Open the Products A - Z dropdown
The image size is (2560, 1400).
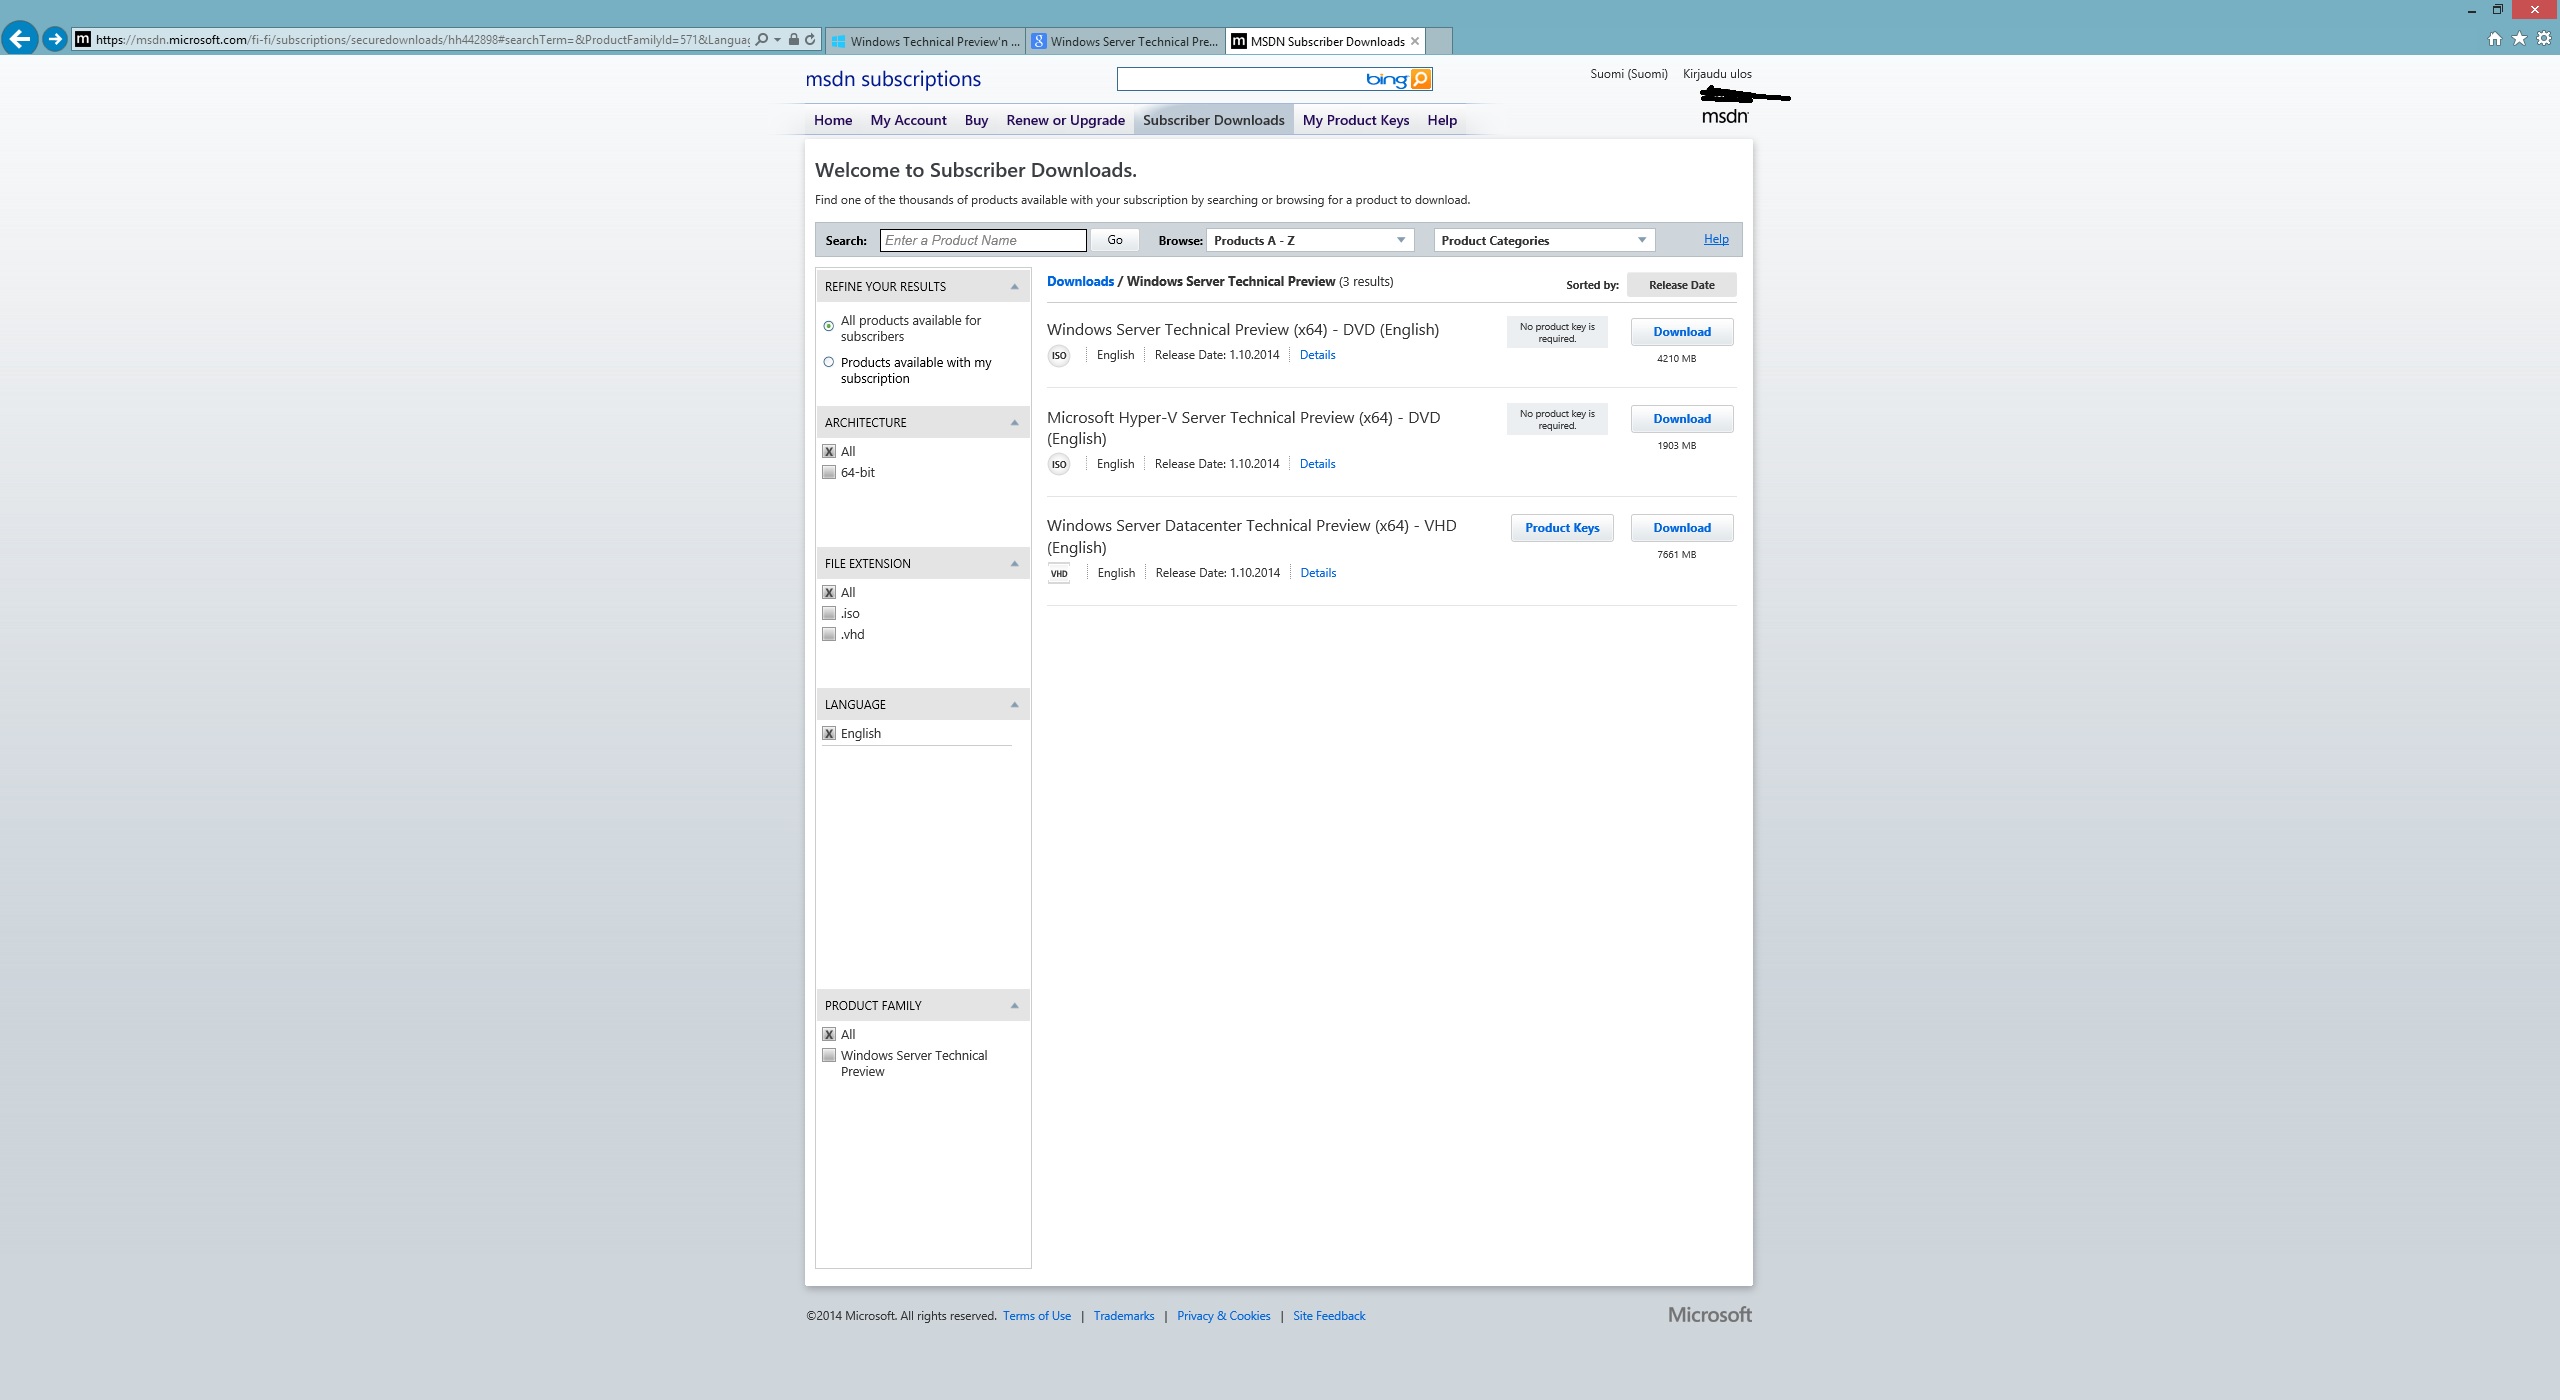click(x=1310, y=240)
